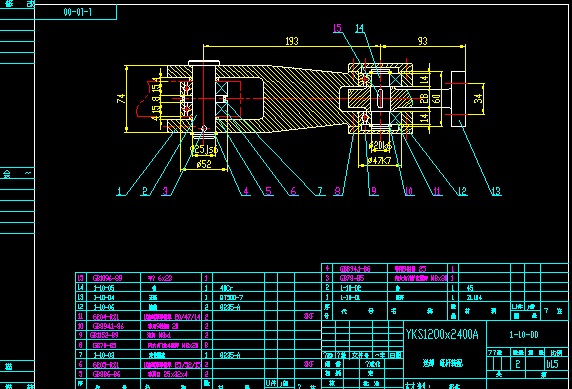The width and height of the screenshot is (572, 389).
Task: Click the handle knob with the 34 dimension
Action: coord(458,99)
